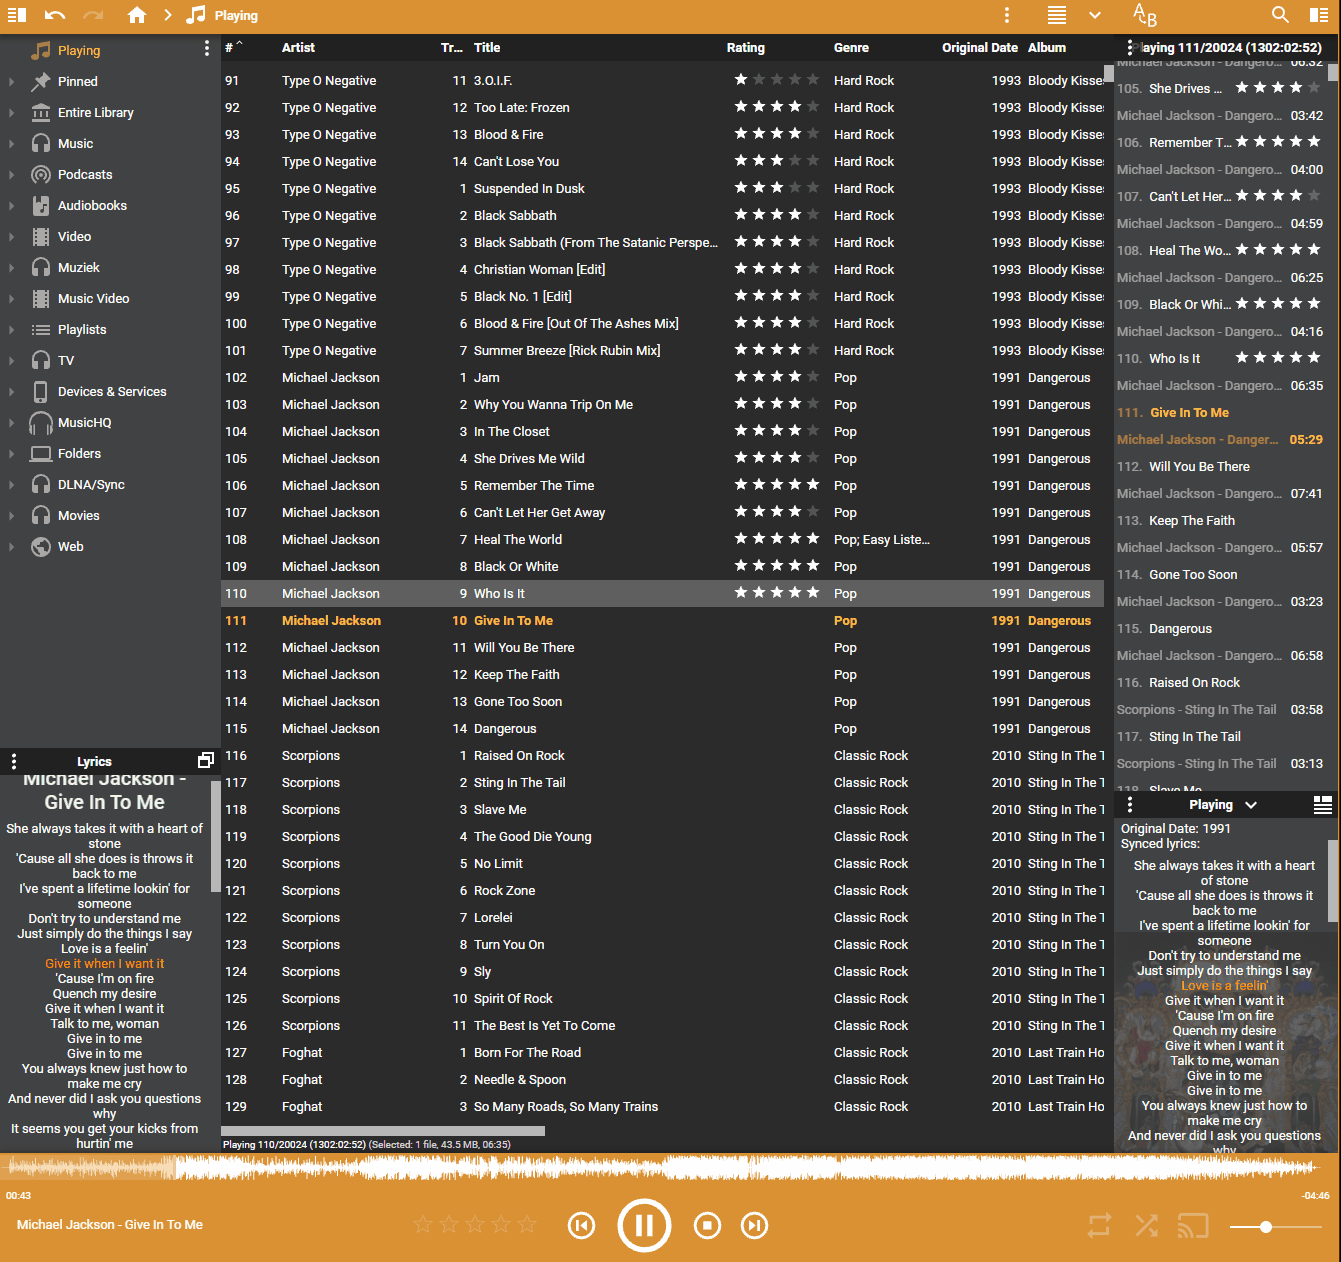Image resolution: width=1341 pixels, height=1262 pixels.
Task: Expand the TV node
Action: (11, 361)
